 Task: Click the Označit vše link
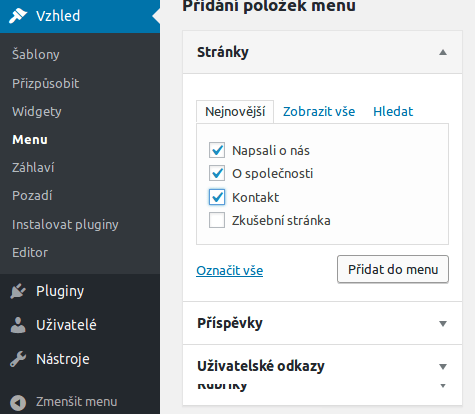pyautogui.click(x=230, y=270)
